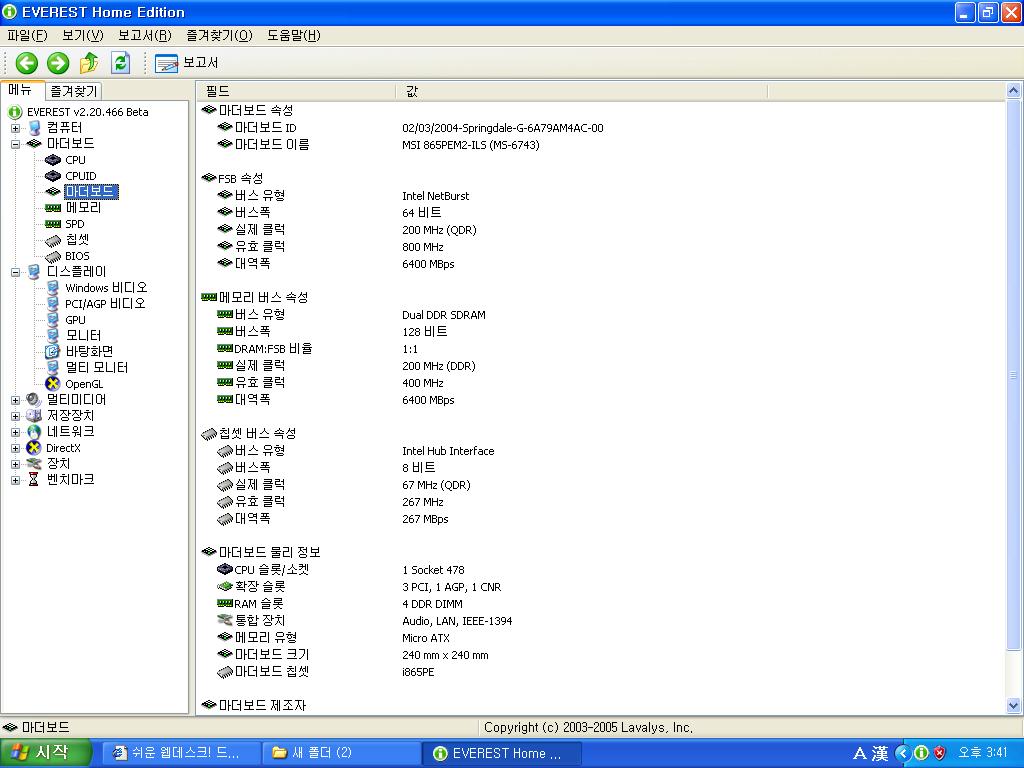Click the Intel Hub Interface value
This screenshot has width=1024, height=768.
tap(448, 451)
